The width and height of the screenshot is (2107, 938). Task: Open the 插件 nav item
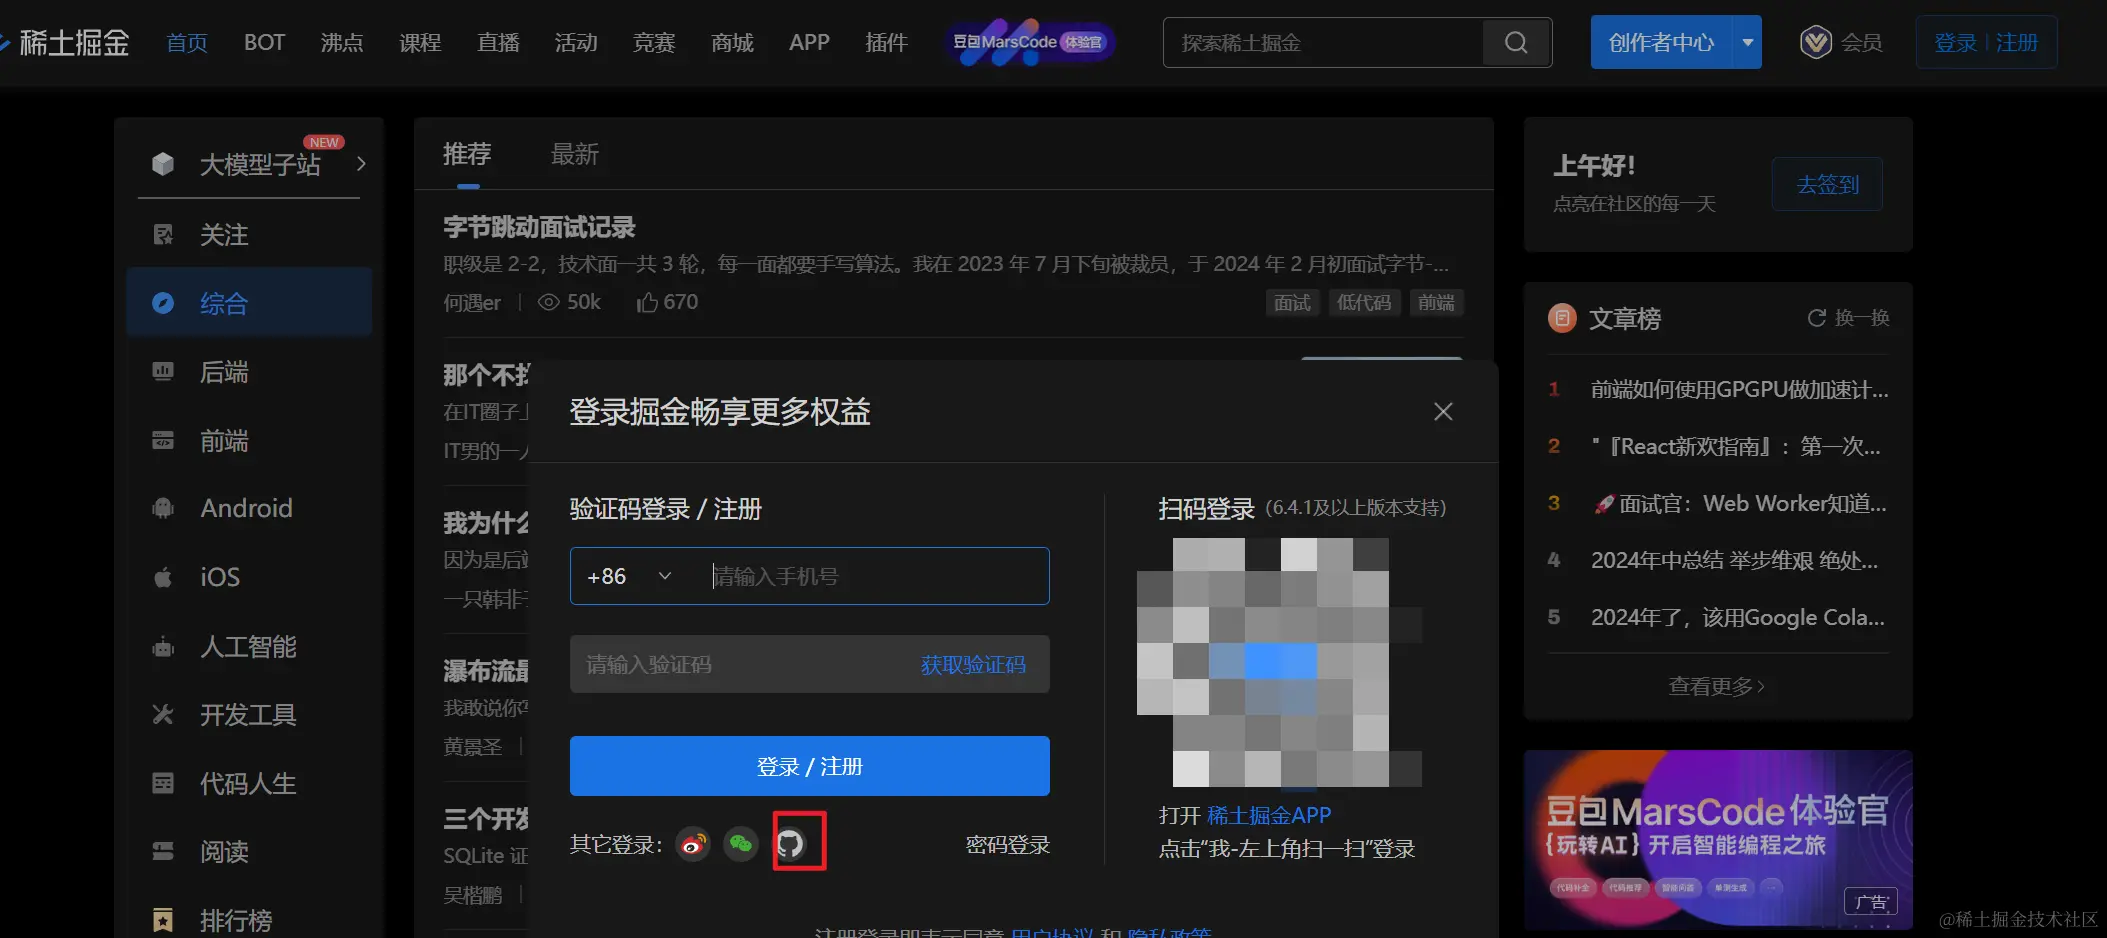point(886,43)
